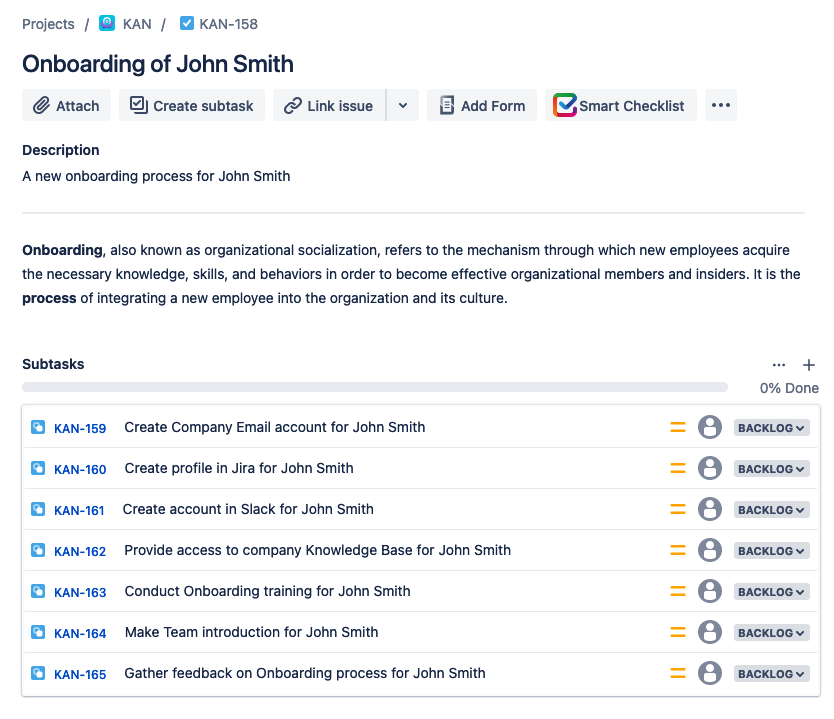Open the Backlog status dropdown for KAN-160

pyautogui.click(x=772, y=469)
